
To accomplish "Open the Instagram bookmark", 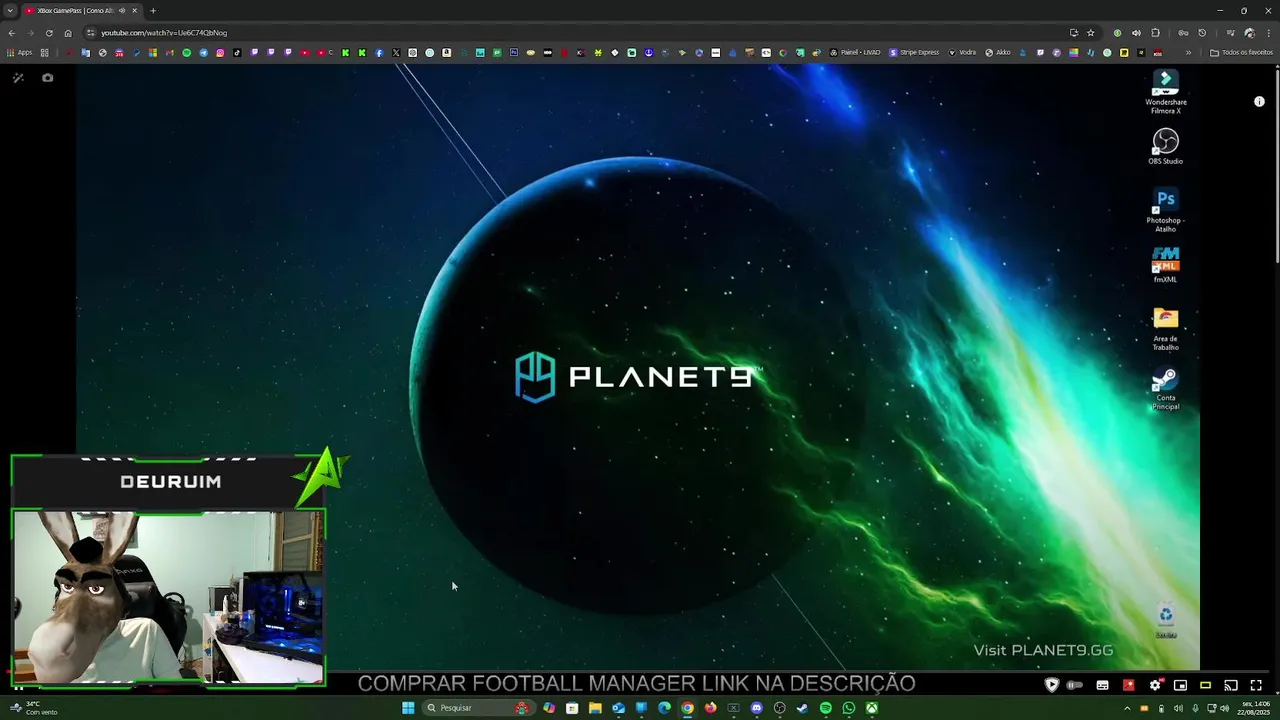I will [x=220, y=52].
